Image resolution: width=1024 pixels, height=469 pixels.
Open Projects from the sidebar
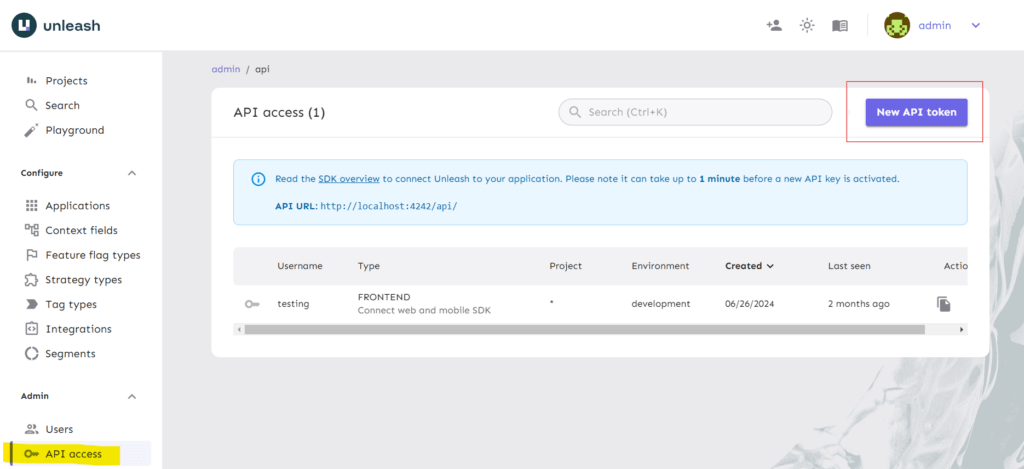point(66,81)
